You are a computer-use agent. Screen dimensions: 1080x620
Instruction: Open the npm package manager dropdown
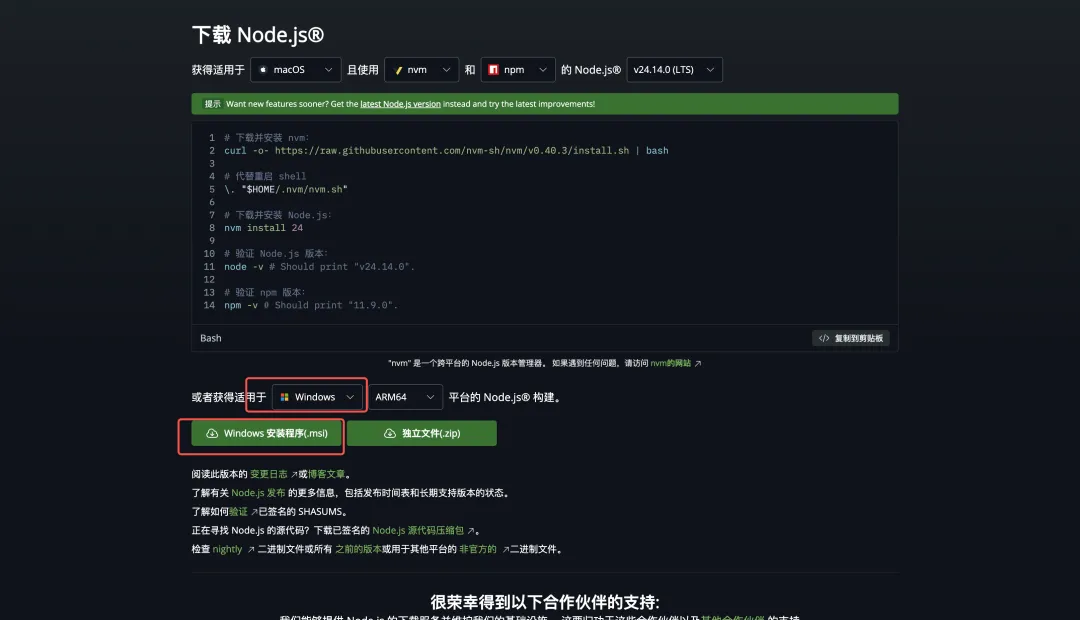(x=518, y=70)
